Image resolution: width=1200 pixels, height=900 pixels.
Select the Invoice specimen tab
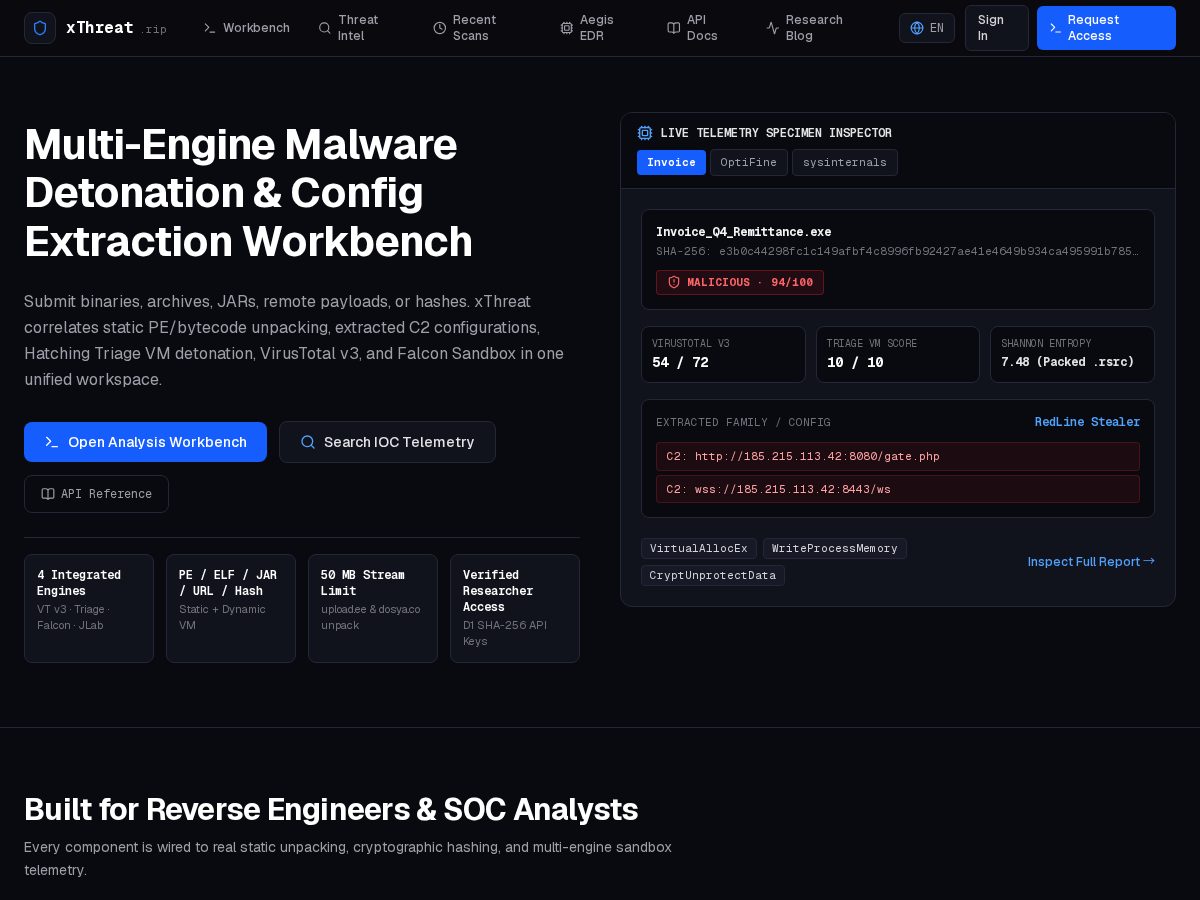(x=671, y=162)
